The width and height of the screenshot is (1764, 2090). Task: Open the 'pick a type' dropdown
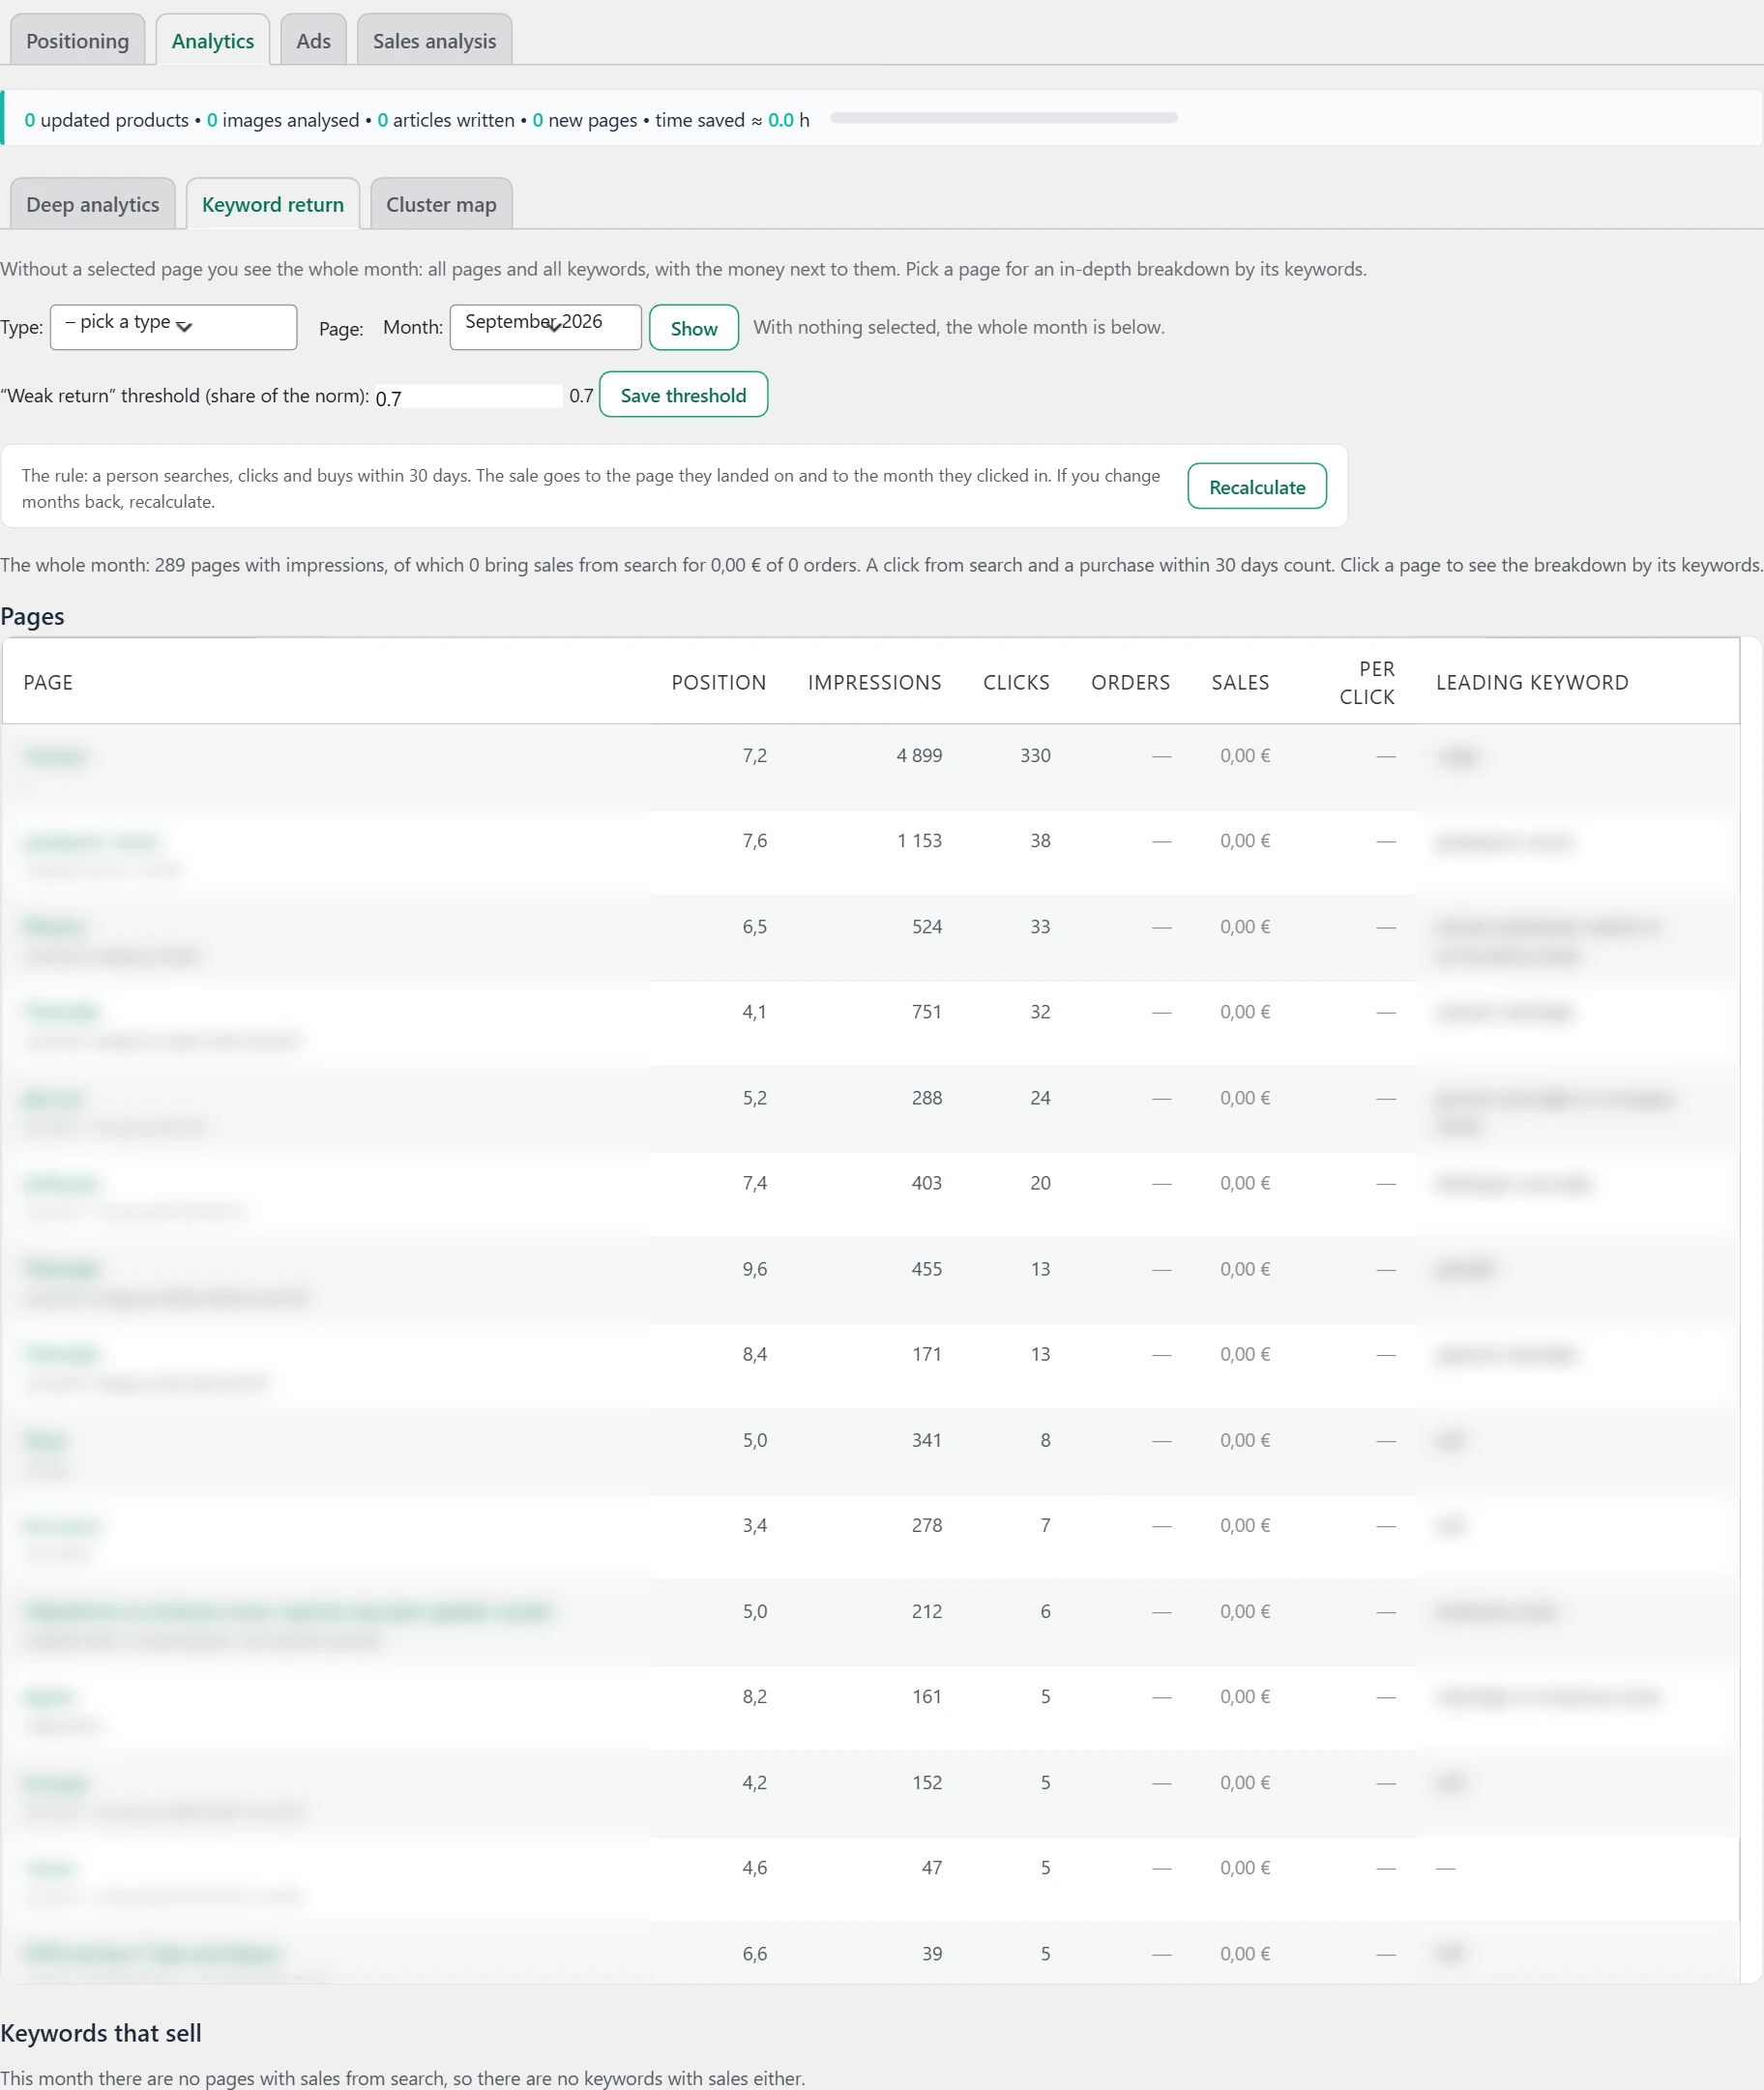173,327
